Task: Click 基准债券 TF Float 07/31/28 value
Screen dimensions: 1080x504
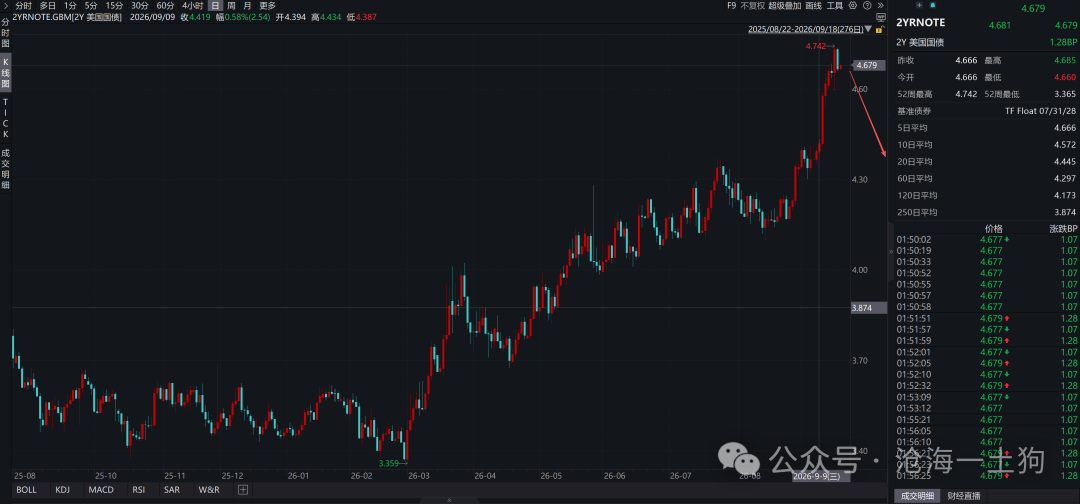Action: (1041, 111)
